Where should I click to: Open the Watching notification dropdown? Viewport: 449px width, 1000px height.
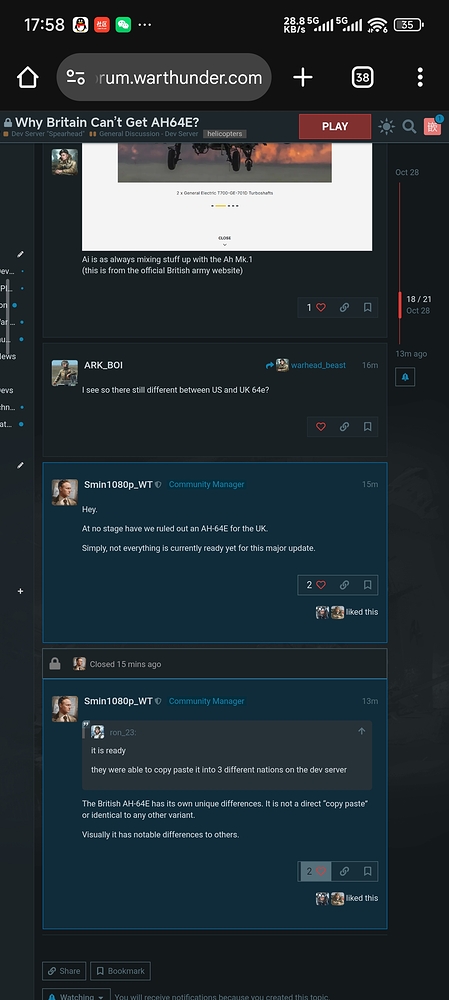(77, 996)
